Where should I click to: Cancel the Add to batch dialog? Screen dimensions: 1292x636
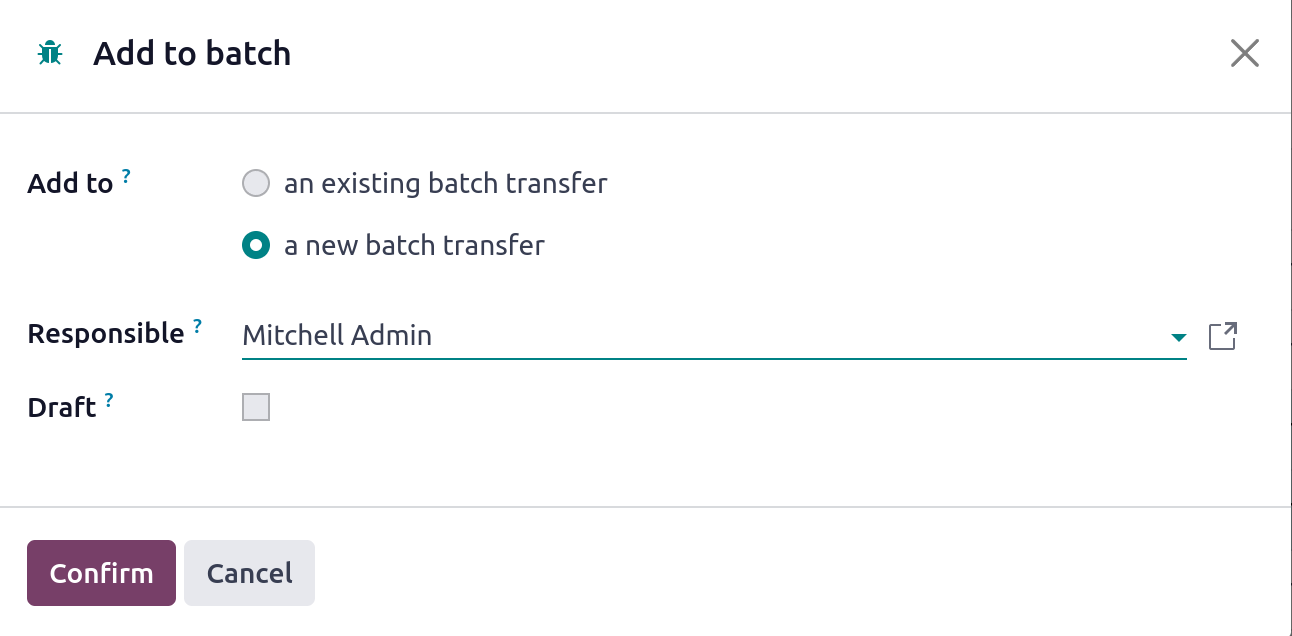click(249, 573)
